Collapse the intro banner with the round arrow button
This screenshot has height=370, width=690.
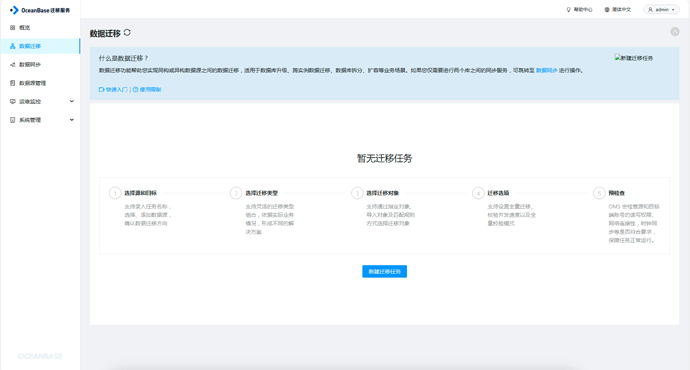tap(675, 32)
